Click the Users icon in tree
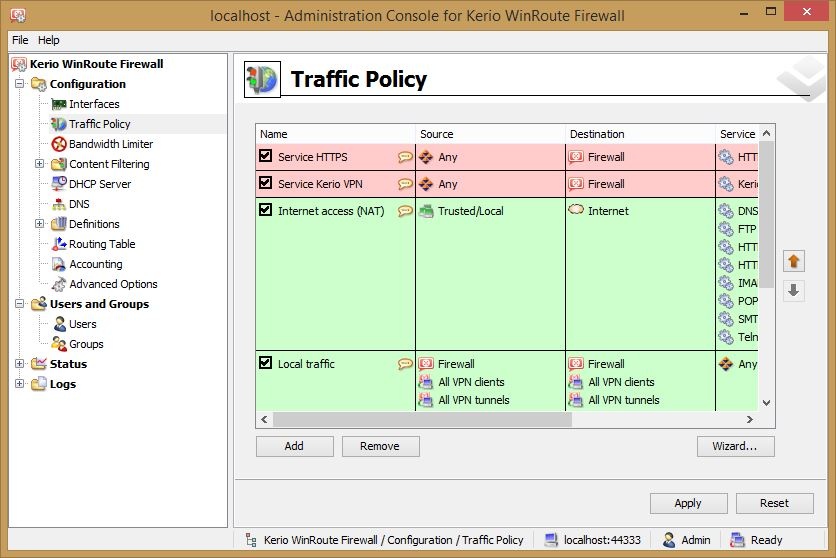This screenshot has width=836, height=558. coord(60,324)
